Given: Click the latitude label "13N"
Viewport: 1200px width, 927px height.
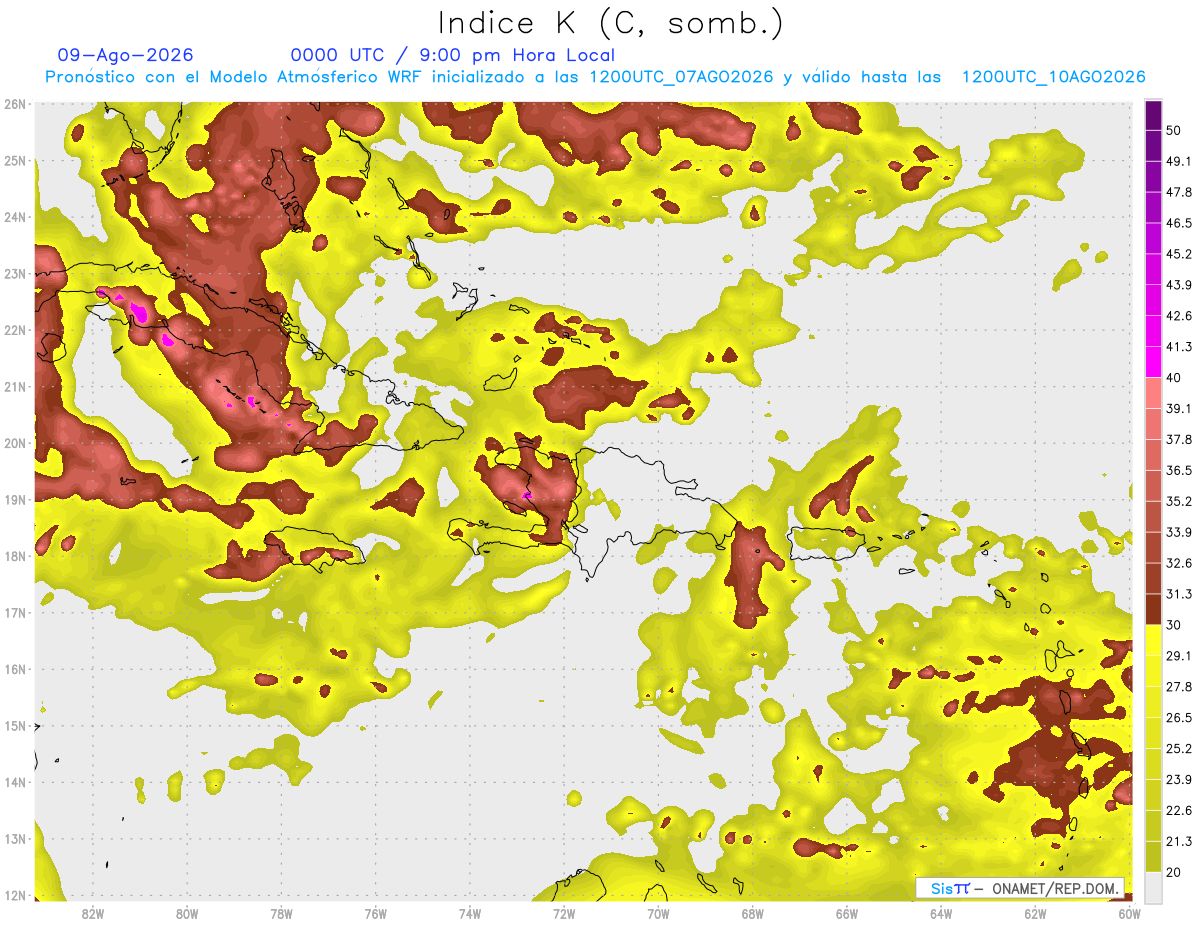Looking at the screenshot, I should coord(14,838).
